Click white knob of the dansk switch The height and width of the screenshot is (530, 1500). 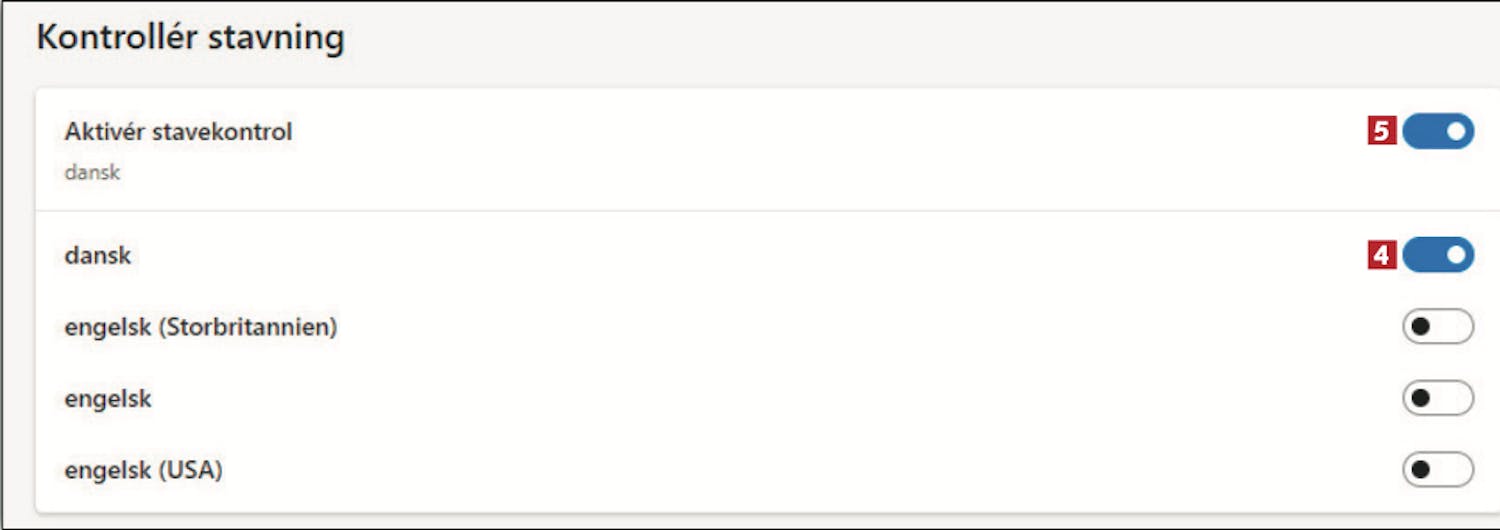(1456, 255)
